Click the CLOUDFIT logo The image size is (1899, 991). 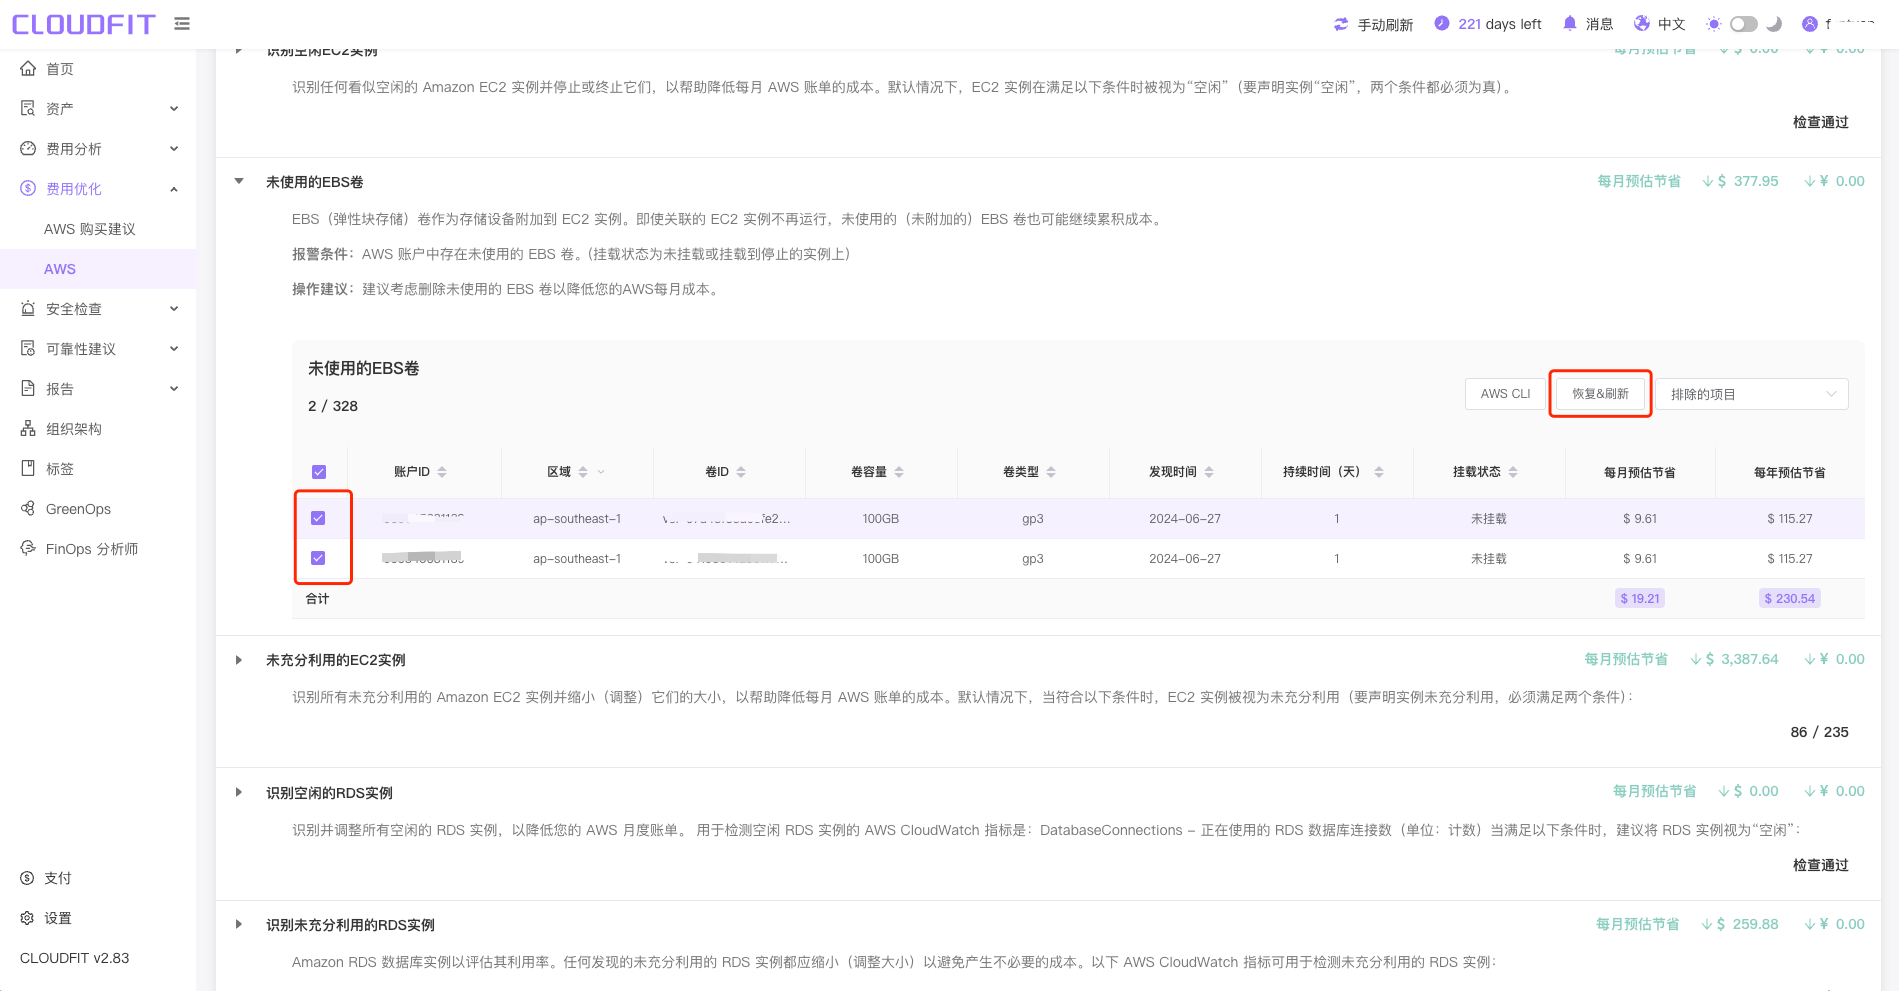(x=83, y=24)
